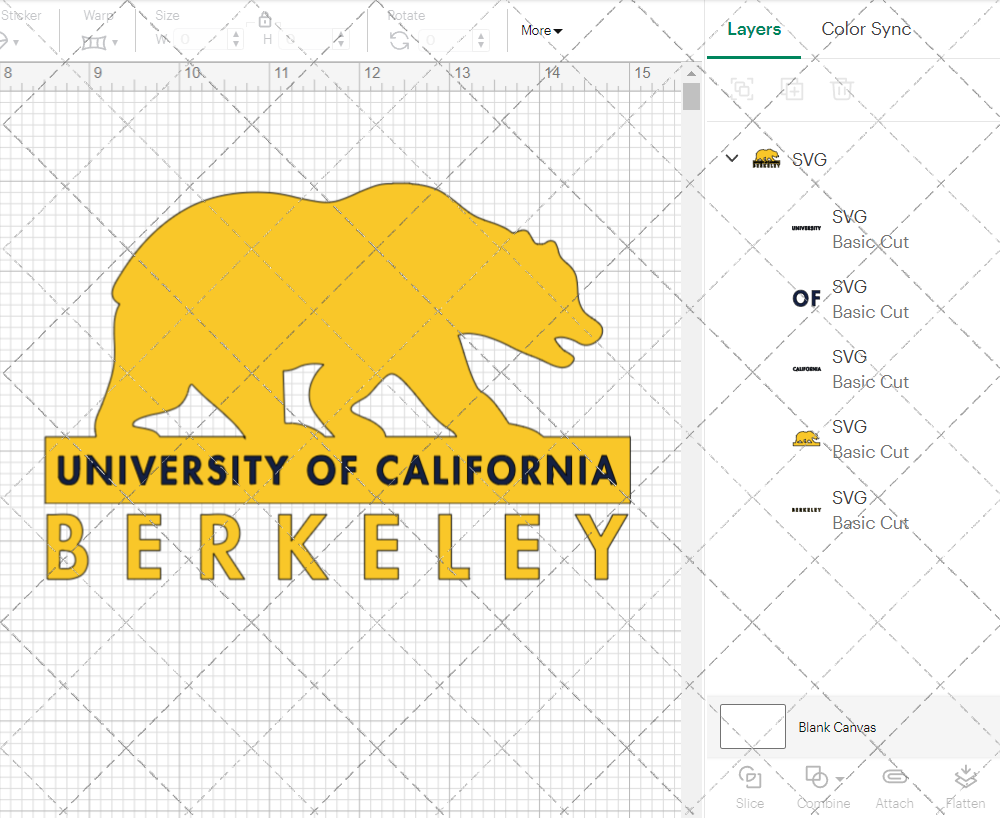Image resolution: width=1000 pixels, height=818 pixels.
Task: Click the Duplicate icon in Layers panel
Action: click(x=793, y=89)
